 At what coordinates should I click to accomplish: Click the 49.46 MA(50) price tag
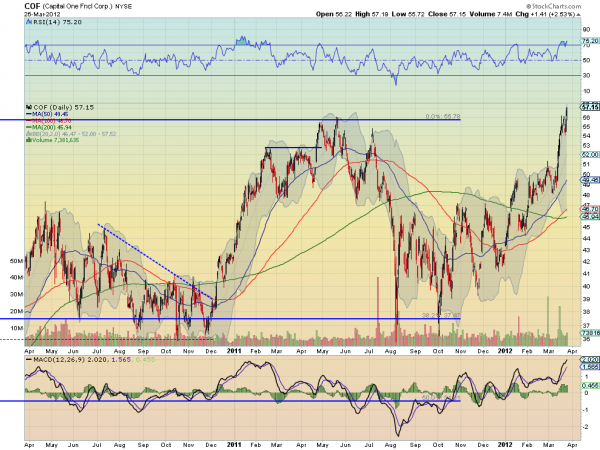coord(590,180)
